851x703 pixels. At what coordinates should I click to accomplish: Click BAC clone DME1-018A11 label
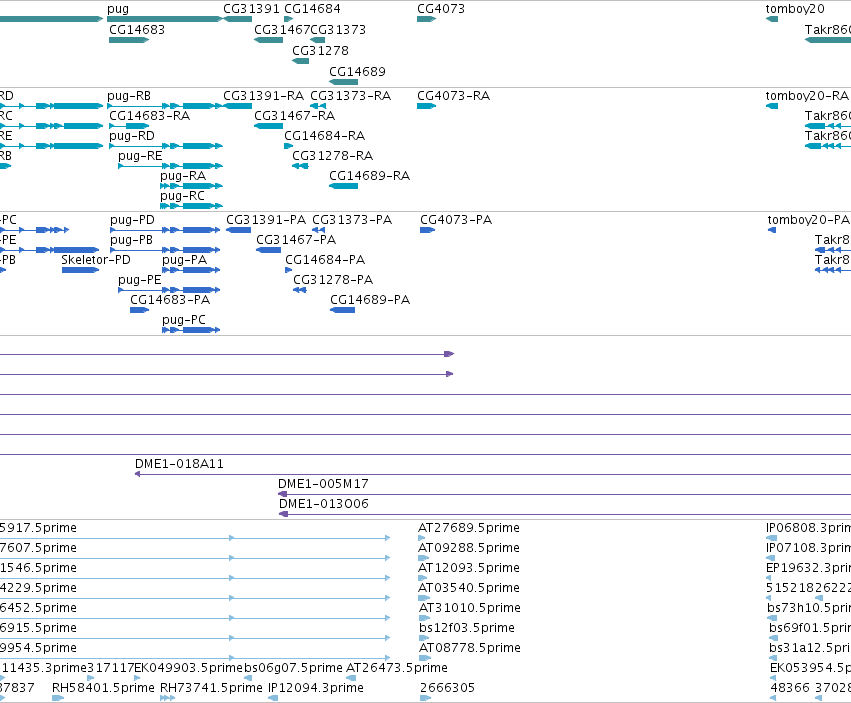(179, 464)
